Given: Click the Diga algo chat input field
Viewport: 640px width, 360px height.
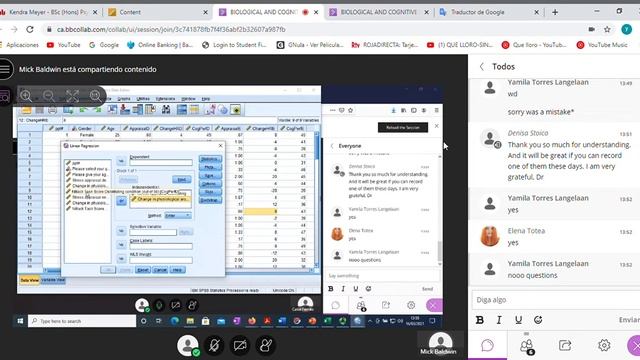Looking at the screenshot, I should [555, 300].
